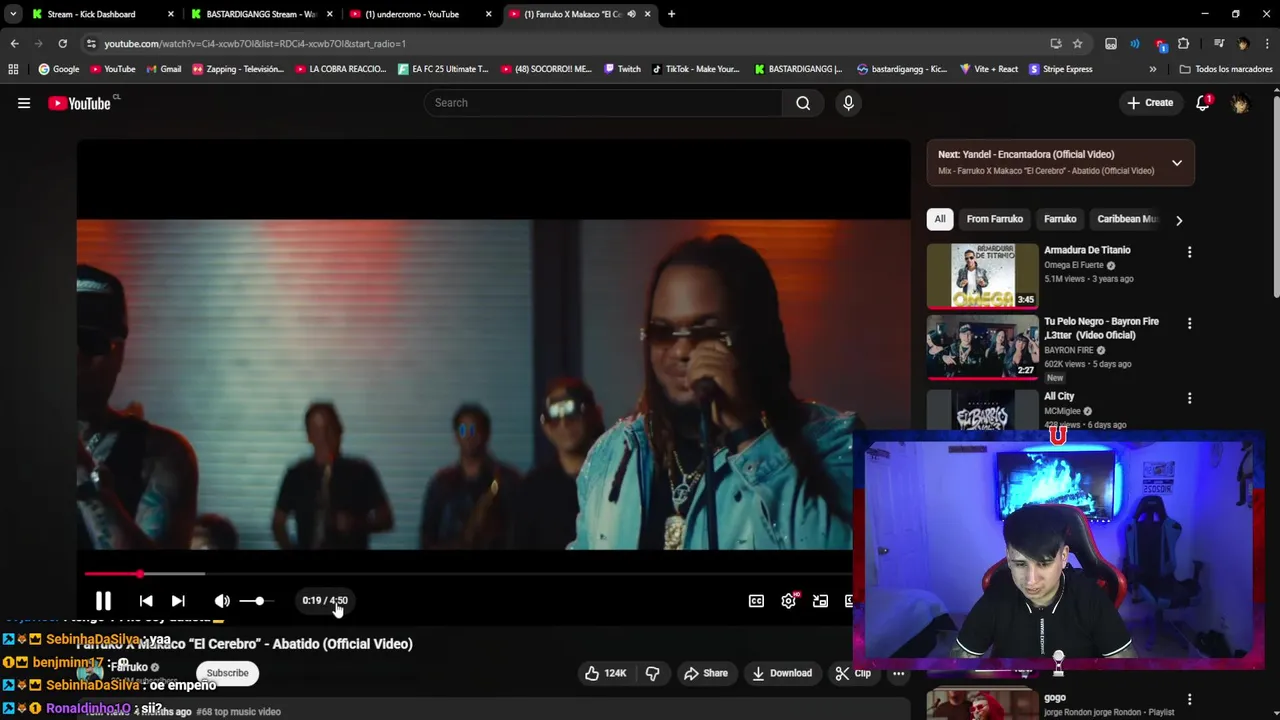
Task: Open the YouTube account avatar menu
Action: coord(1240,103)
